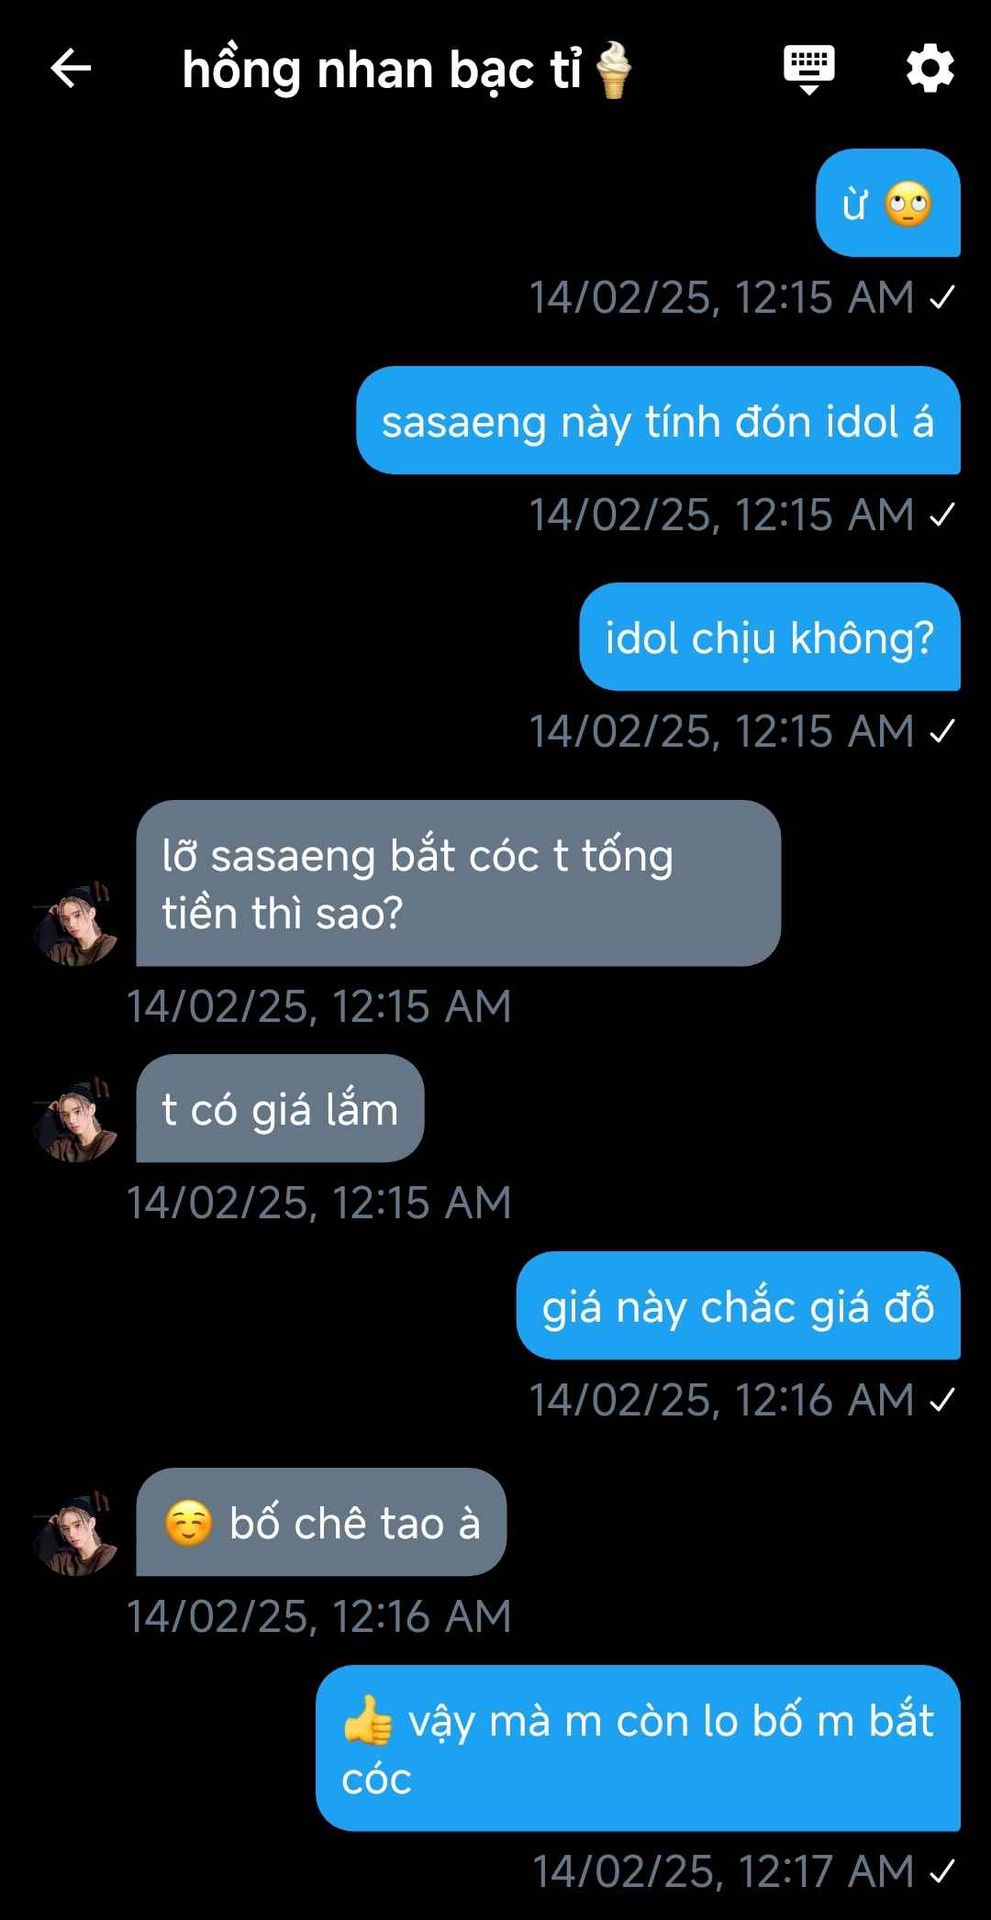Viewport: 991px width, 1920px height.
Task: Open the keyboard toggle icon
Action: [x=809, y=69]
